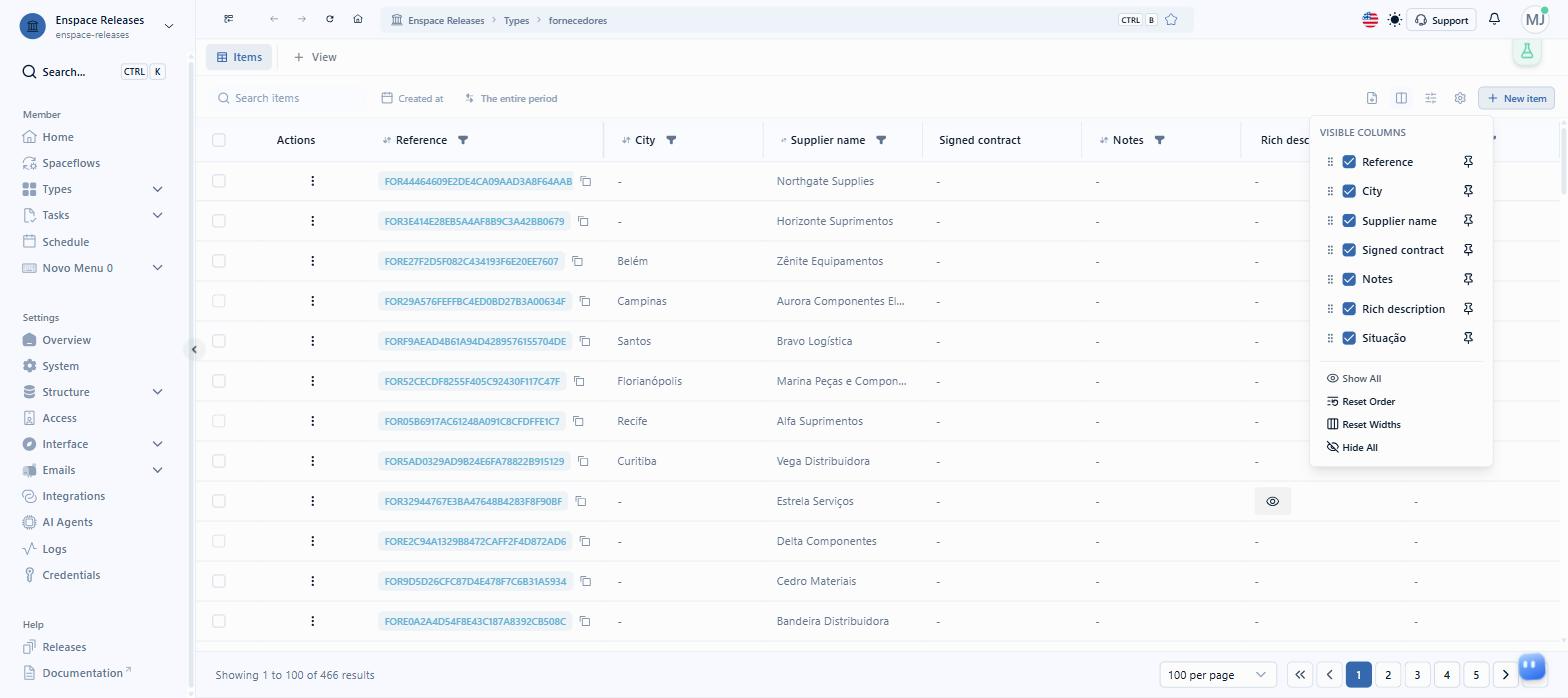
Task: Expand the Structure settings section
Action: coord(157,392)
